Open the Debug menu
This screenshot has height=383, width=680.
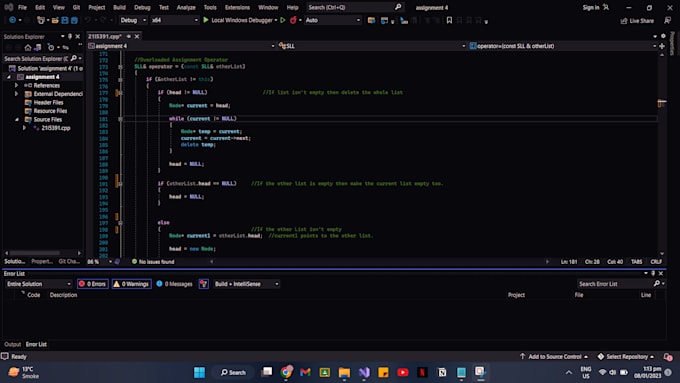[x=142, y=7]
